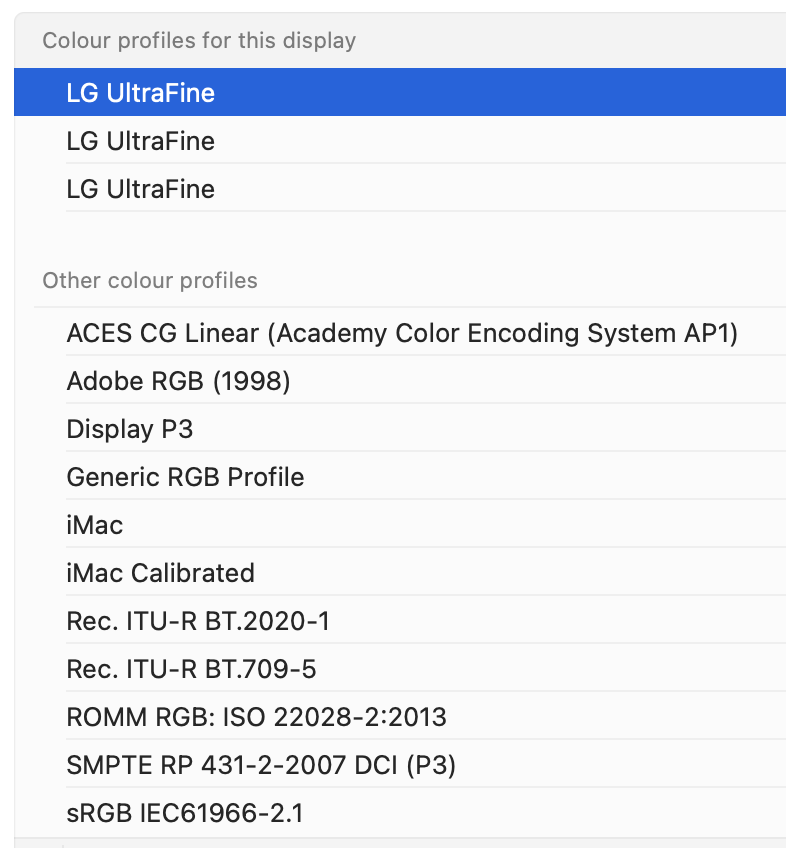Apply the Rec. ITU-R BT.709-5 profile
The width and height of the screenshot is (786, 848).
[191, 669]
